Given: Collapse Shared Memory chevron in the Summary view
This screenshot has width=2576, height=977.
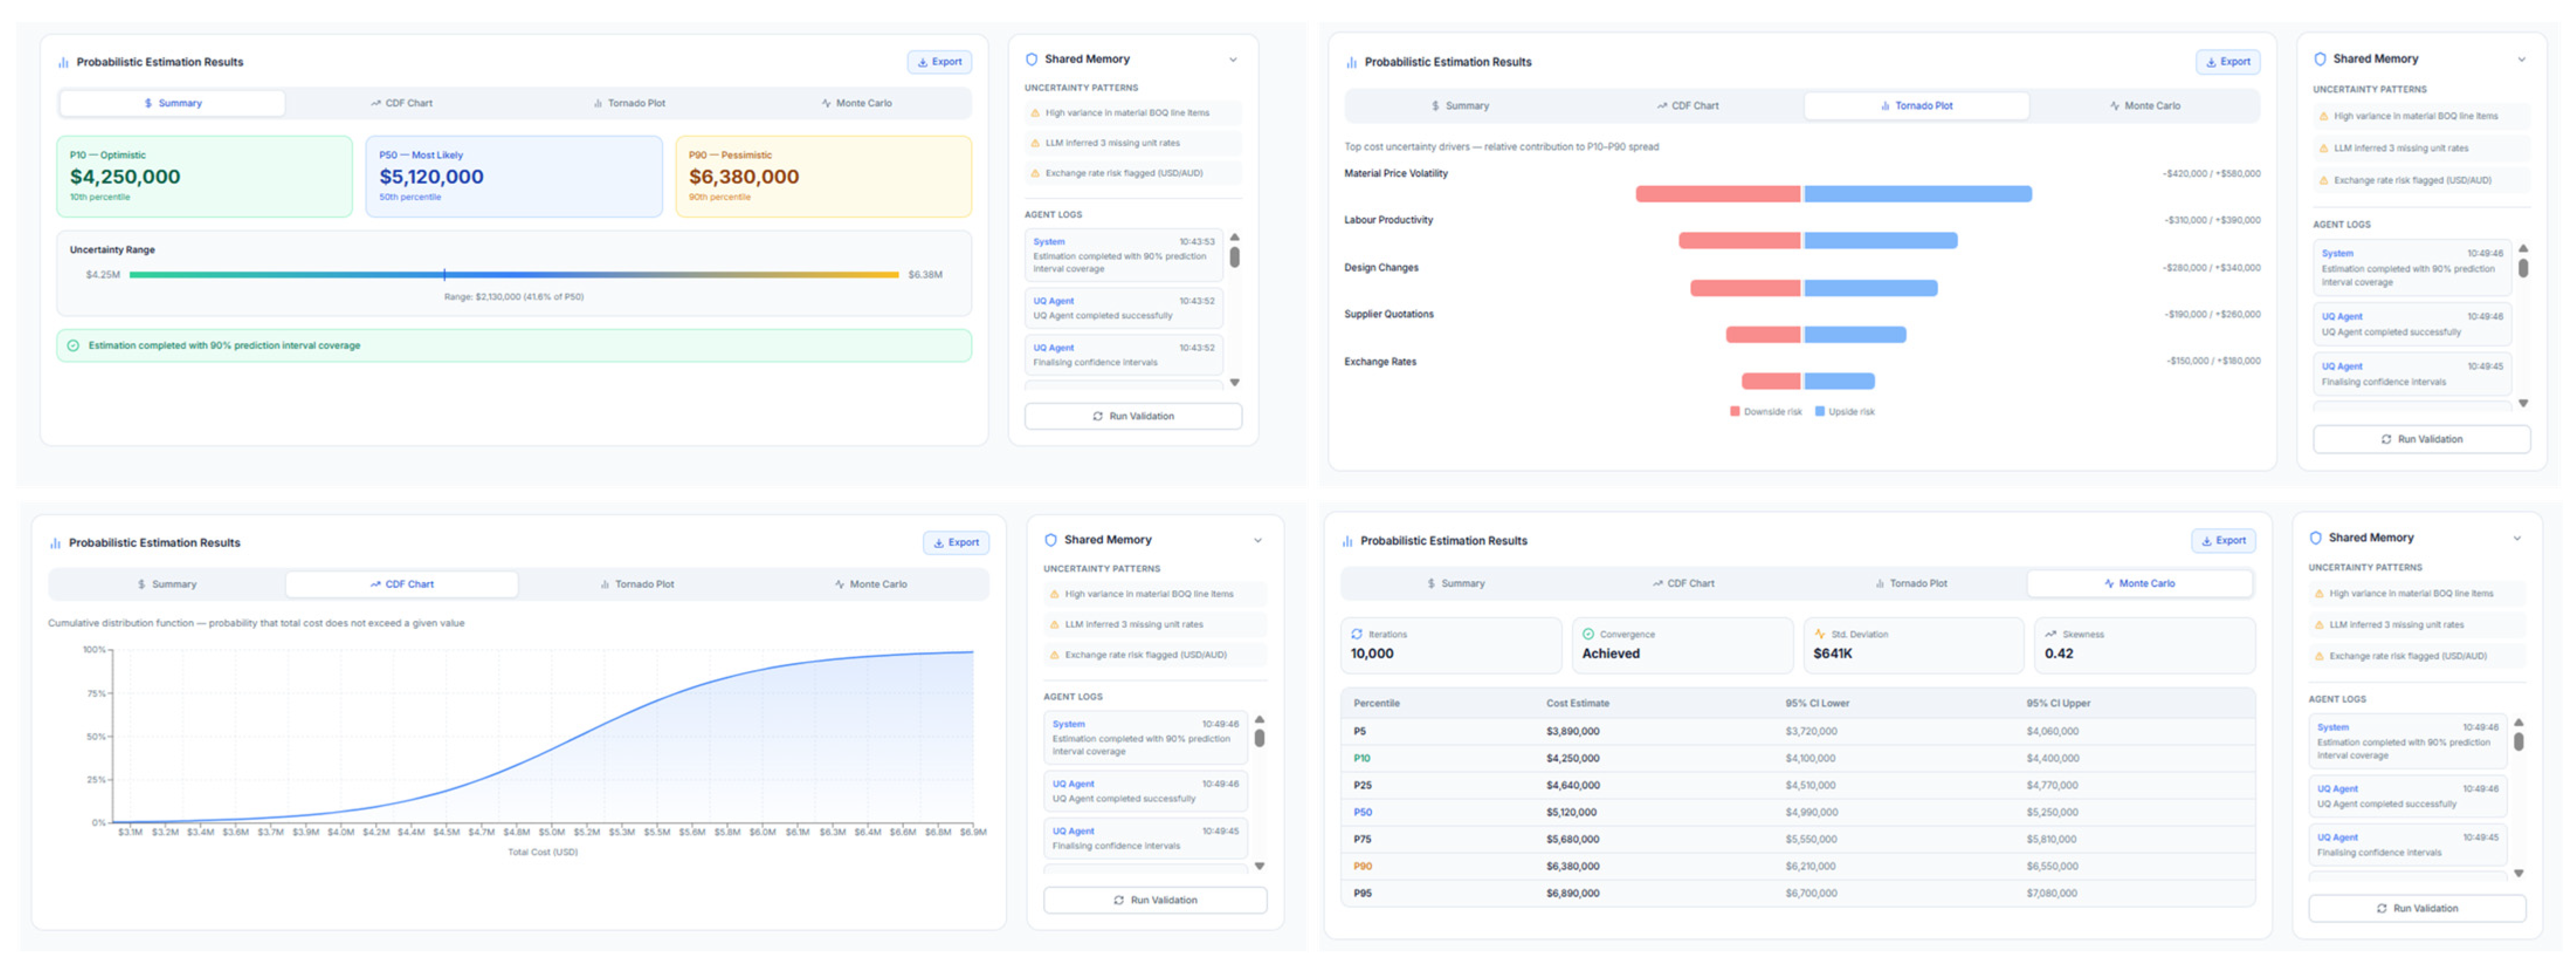Looking at the screenshot, I should pyautogui.click(x=1233, y=60).
